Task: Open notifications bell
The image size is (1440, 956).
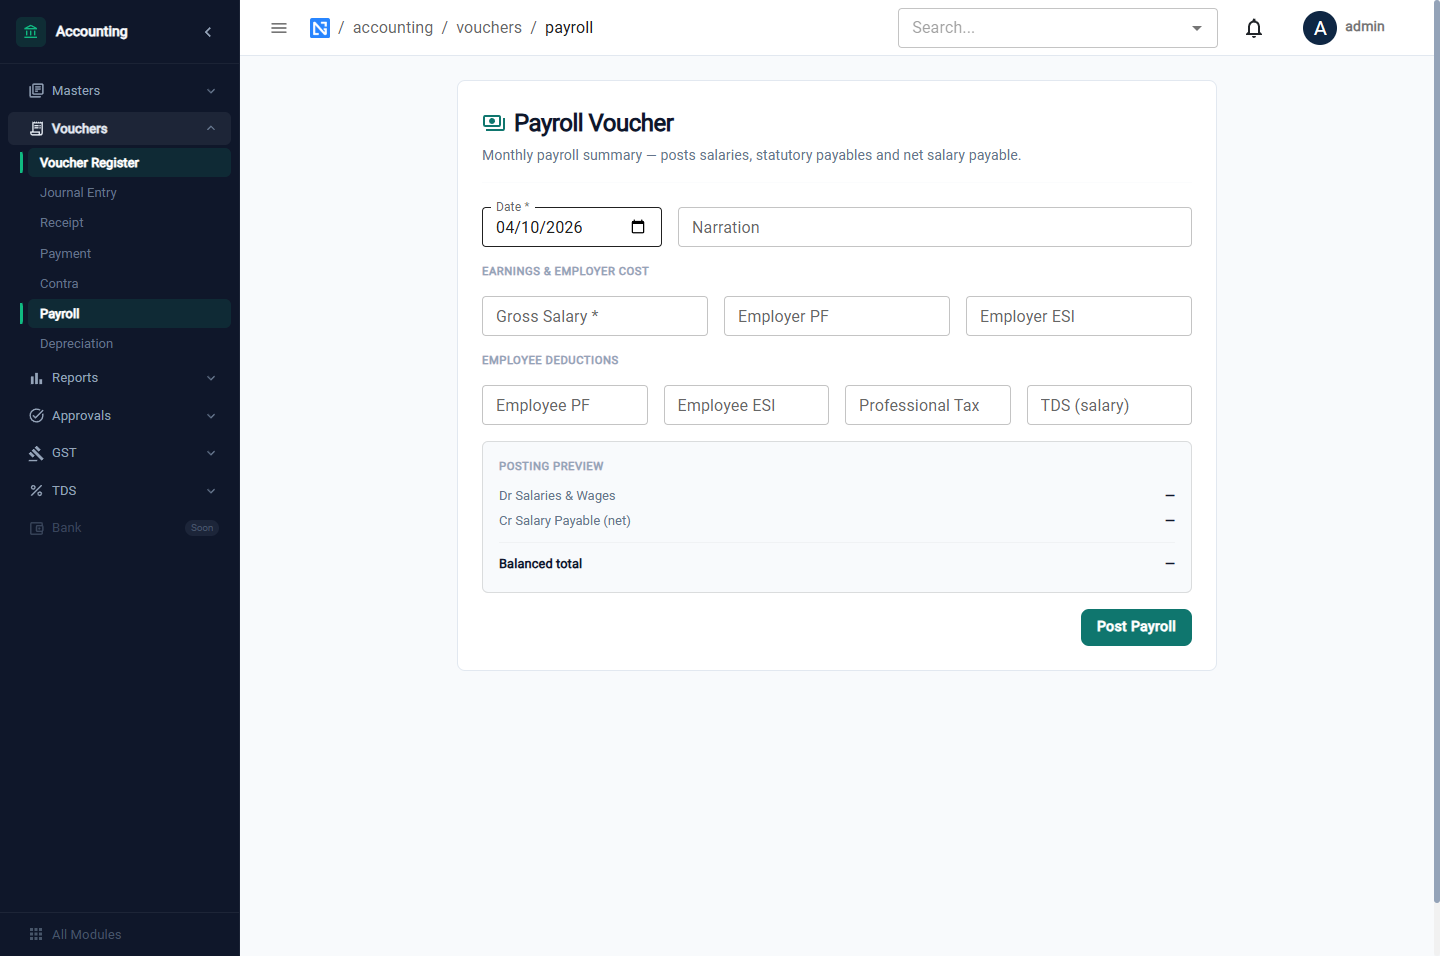Action: [x=1254, y=28]
